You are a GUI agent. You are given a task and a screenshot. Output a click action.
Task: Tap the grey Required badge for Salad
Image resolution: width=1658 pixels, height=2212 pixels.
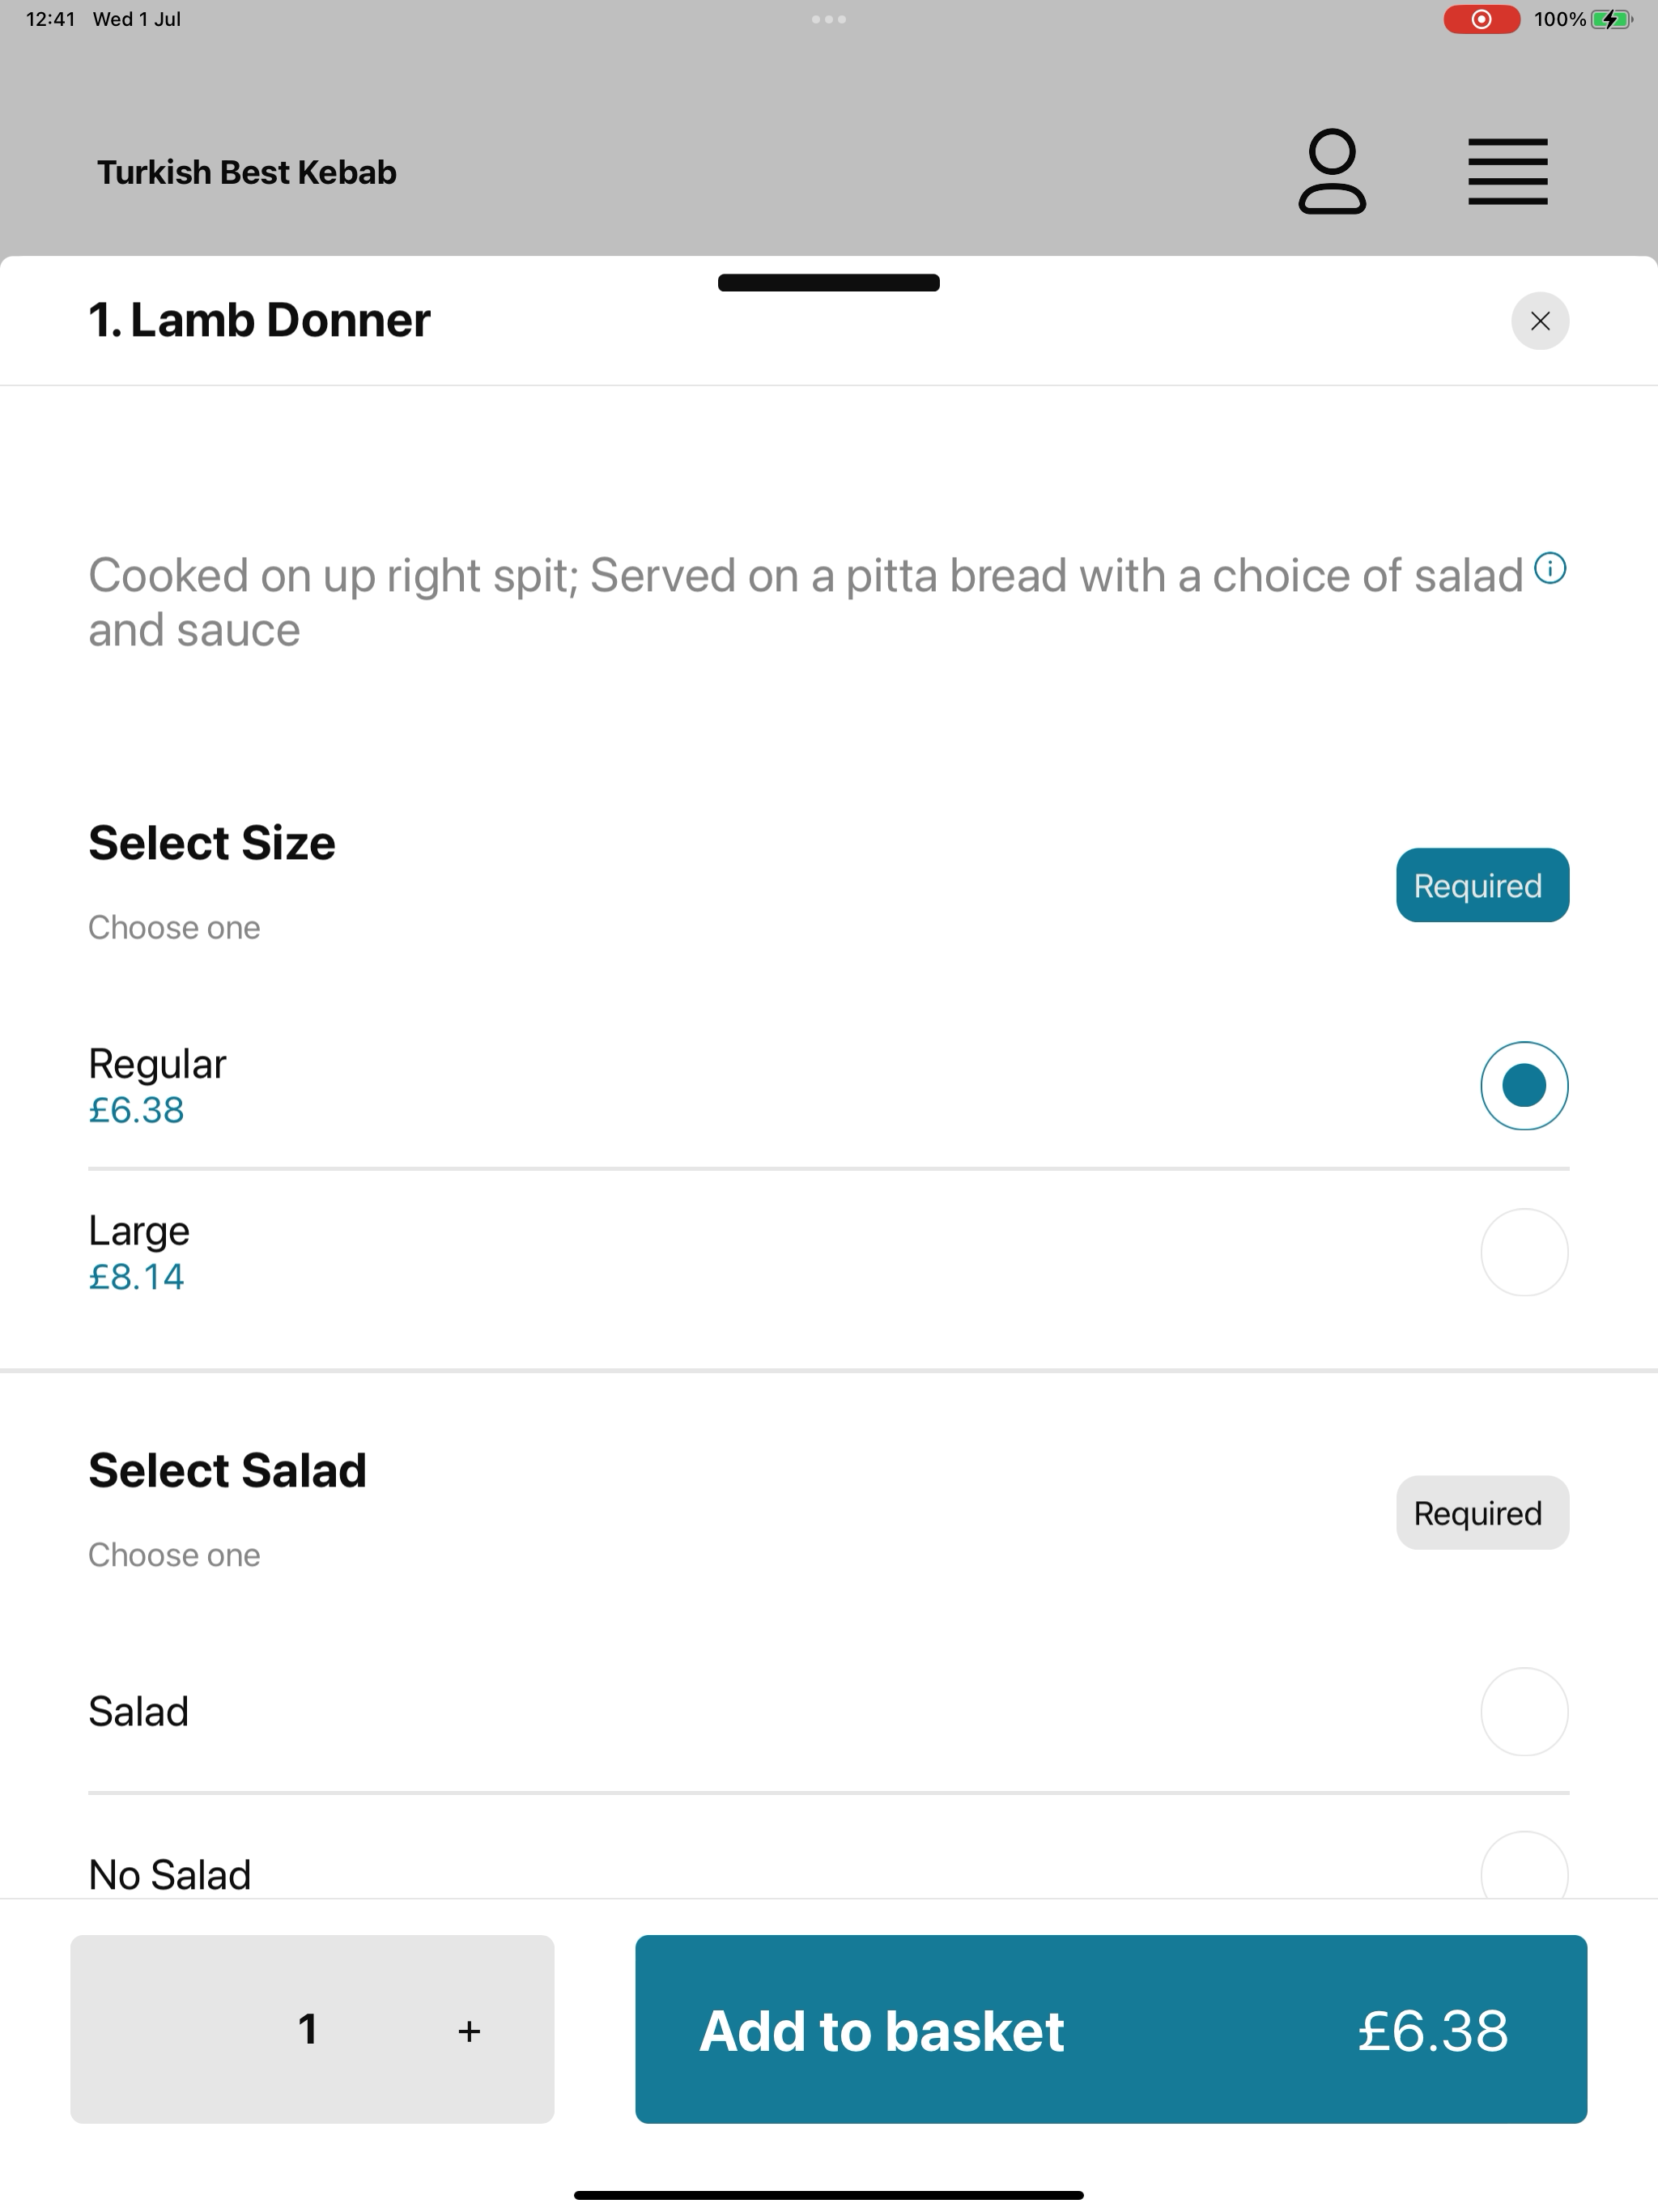1482,1513
